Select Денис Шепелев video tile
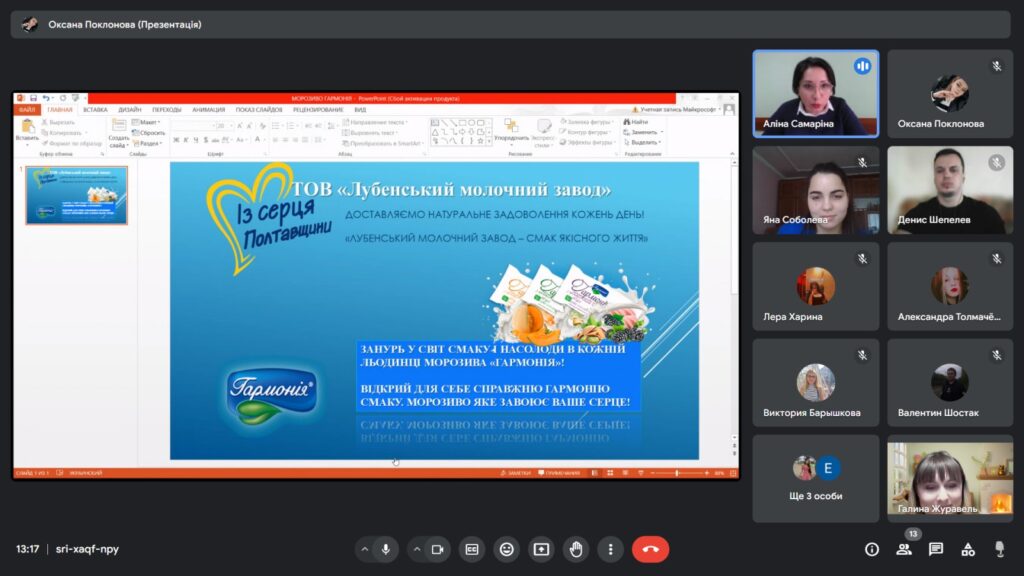Image resolution: width=1024 pixels, height=576 pixels. (x=950, y=190)
